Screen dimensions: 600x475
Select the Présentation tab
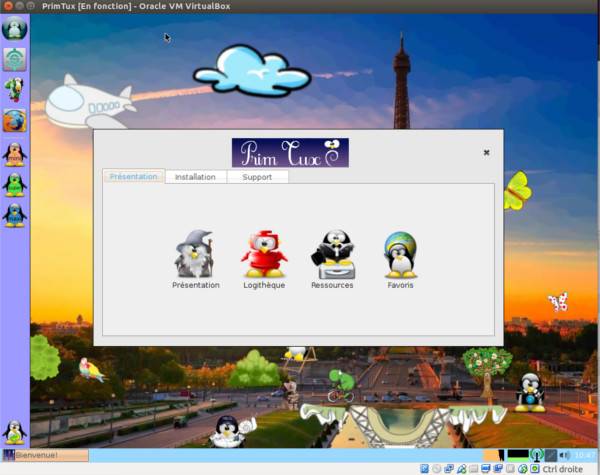134,176
